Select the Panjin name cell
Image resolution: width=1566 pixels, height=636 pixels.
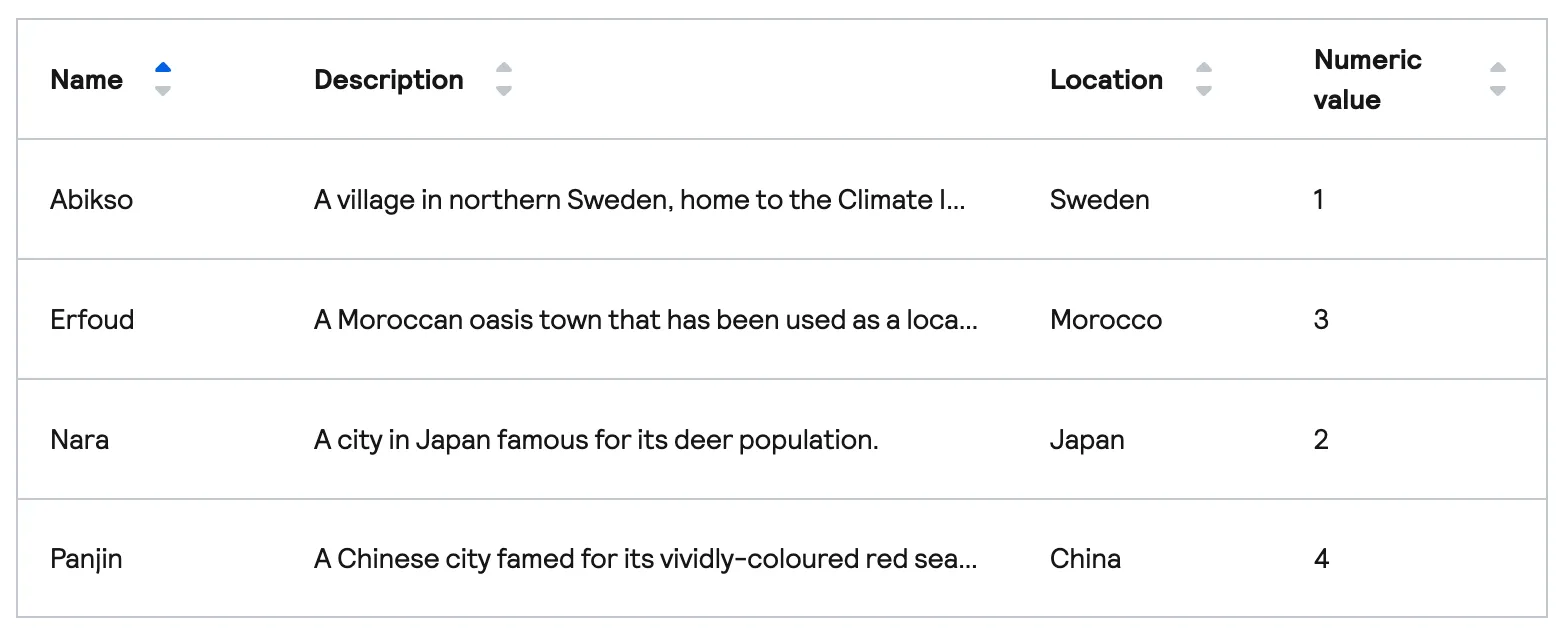(86, 559)
